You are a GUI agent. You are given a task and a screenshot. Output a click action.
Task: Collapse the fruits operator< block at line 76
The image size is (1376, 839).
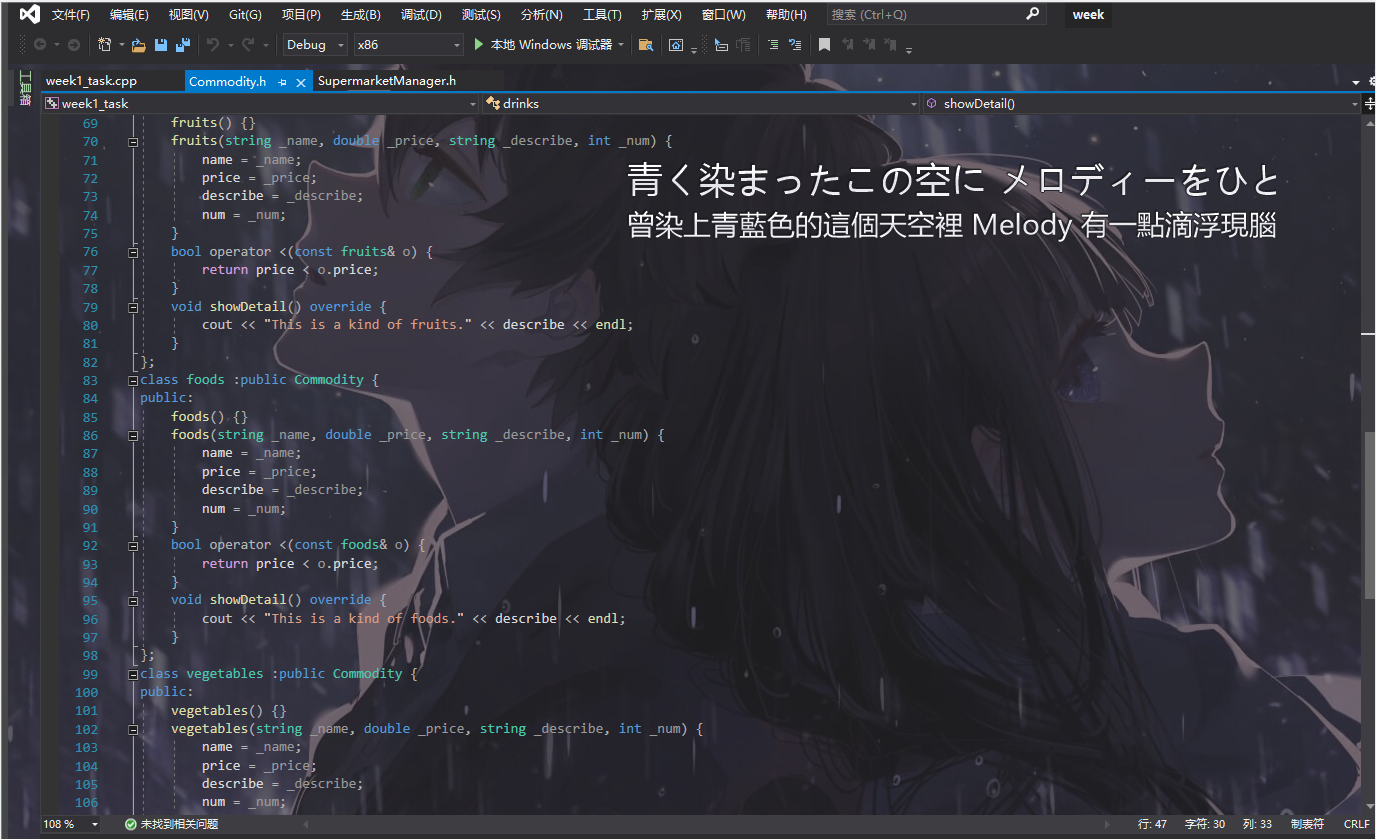click(133, 252)
